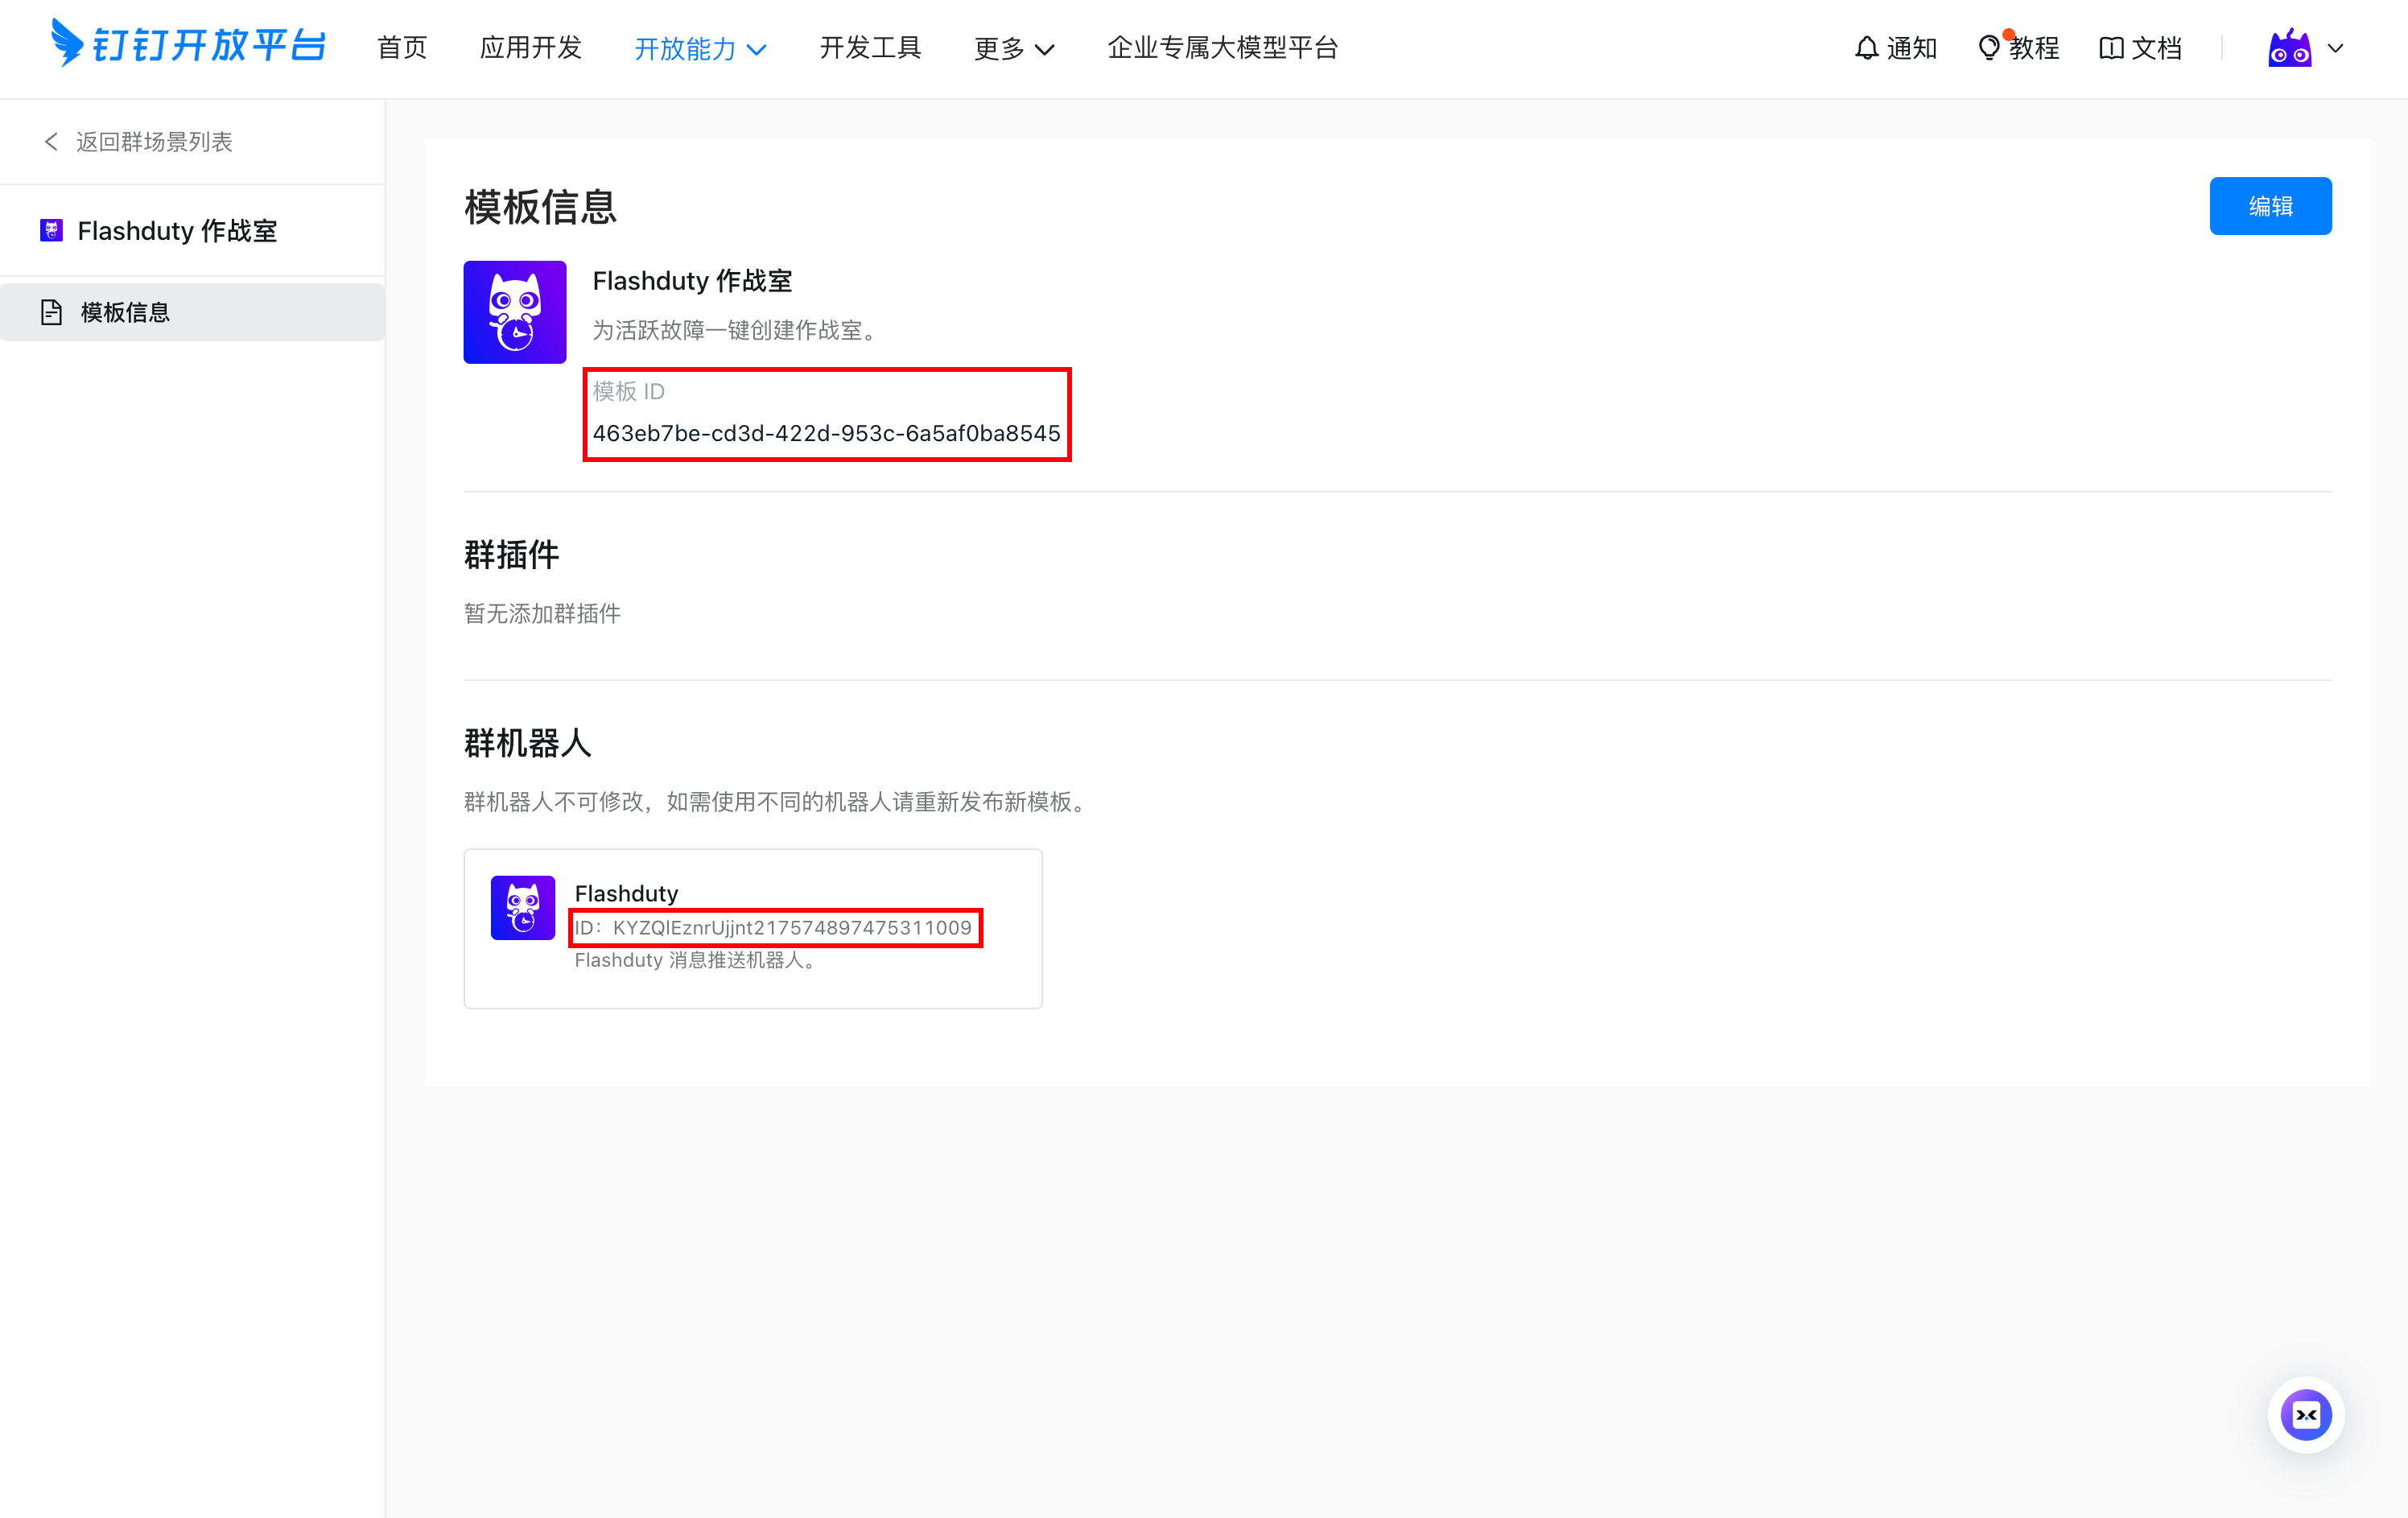Click the Flashduty 作战室 sidebar icon
The image size is (2408, 1518).
pyautogui.click(x=51, y=231)
